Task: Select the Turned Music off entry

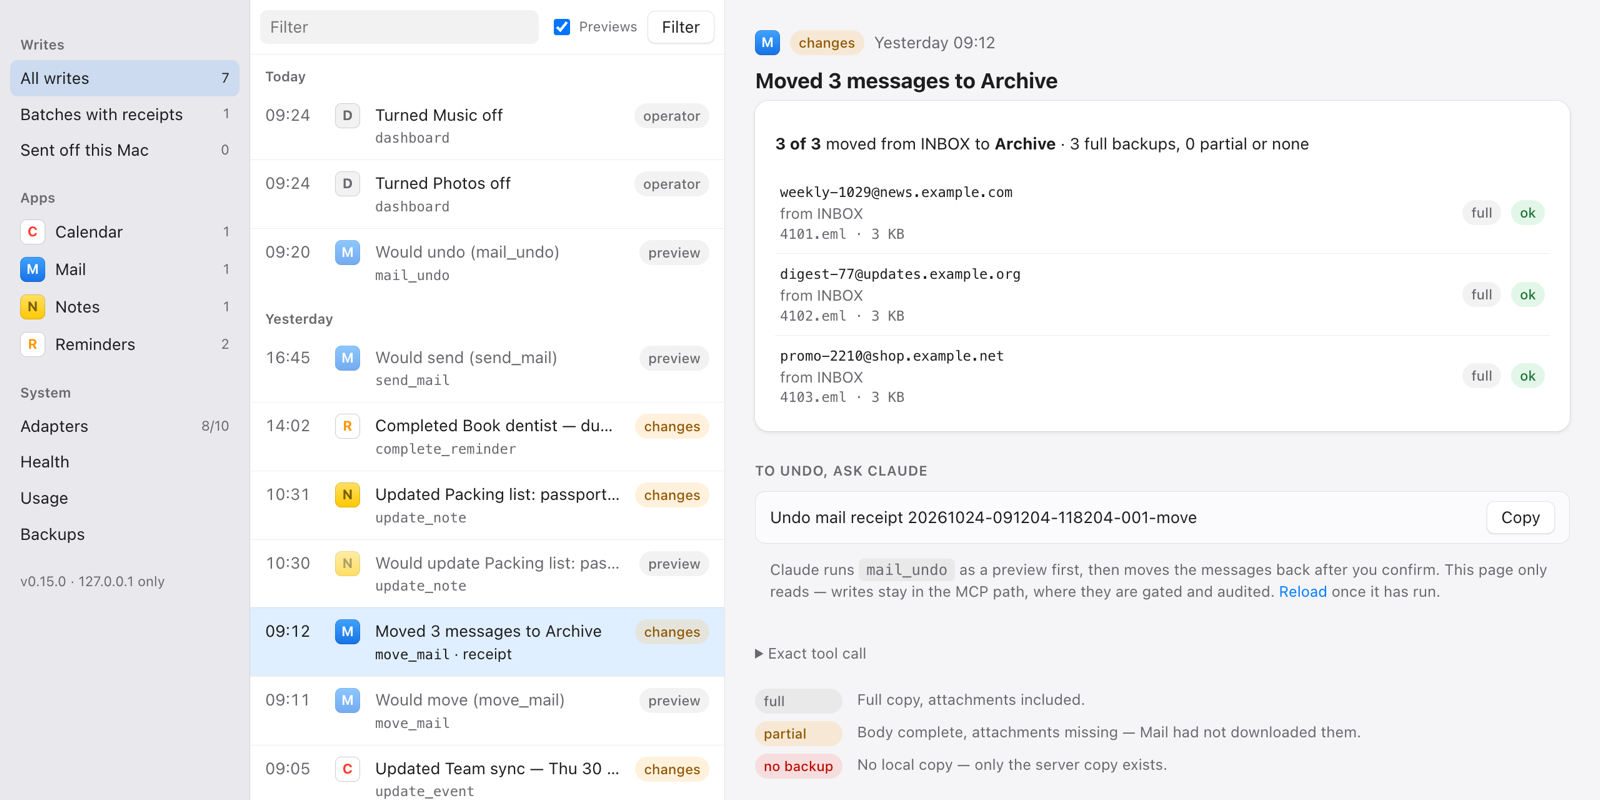Action: pyautogui.click(x=487, y=126)
